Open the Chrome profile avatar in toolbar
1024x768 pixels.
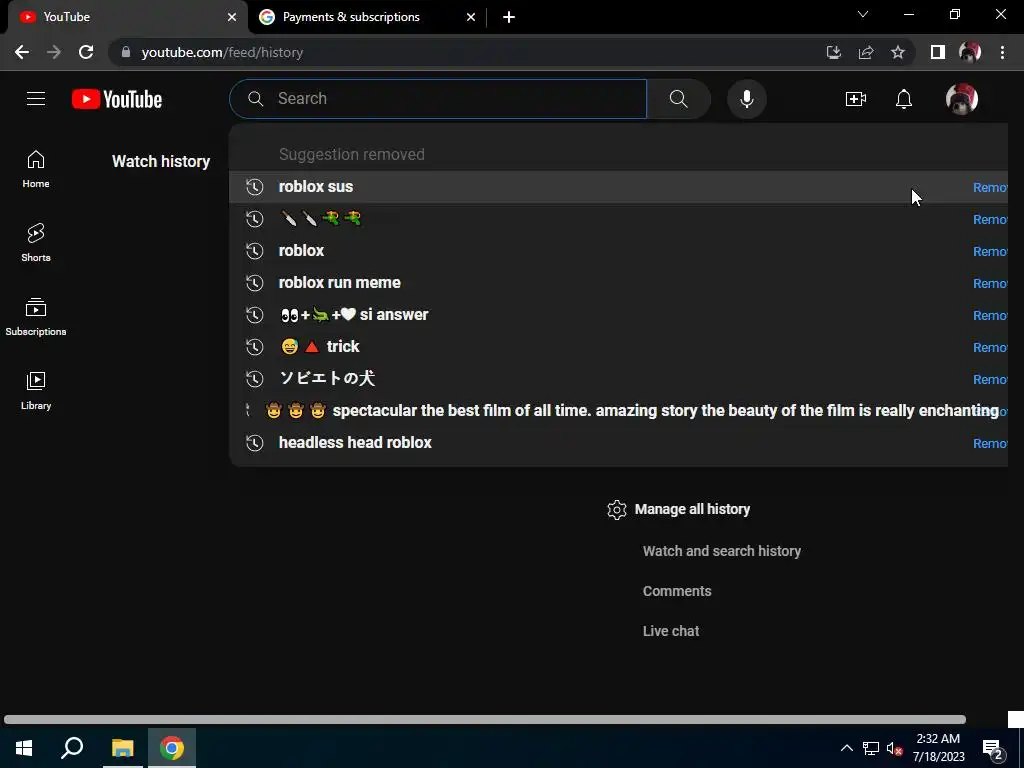[x=970, y=52]
